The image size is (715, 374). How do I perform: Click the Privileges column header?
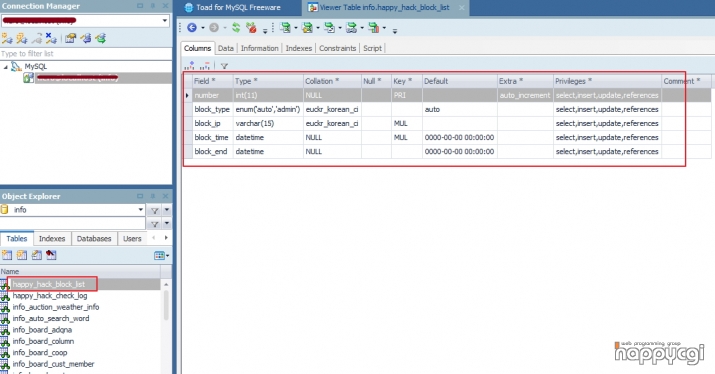pos(607,81)
